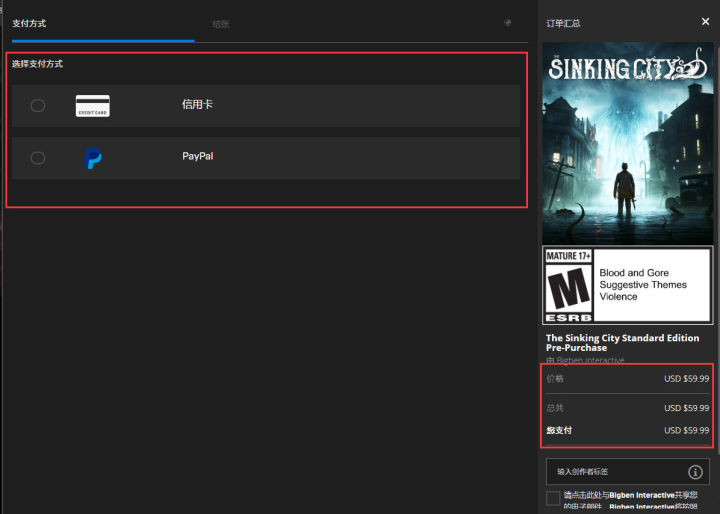Click the 您支付 USD $59.99 amount
The image size is (720, 514).
coord(686,431)
